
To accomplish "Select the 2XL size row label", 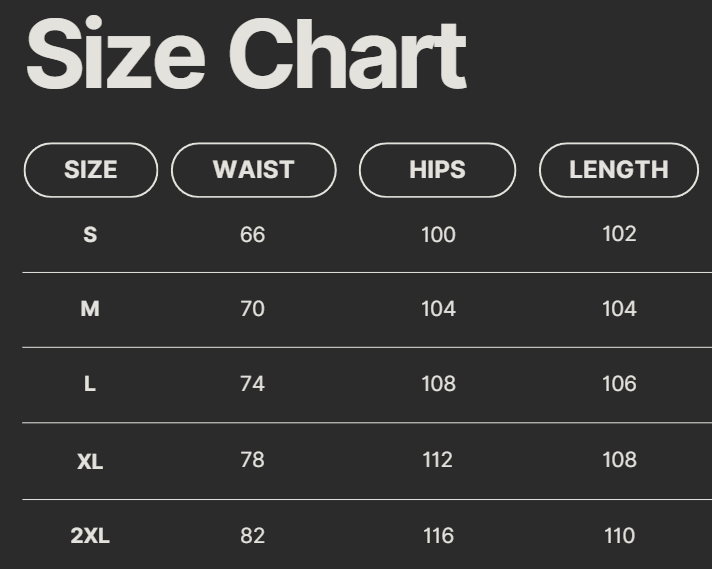I will coord(90,536).
